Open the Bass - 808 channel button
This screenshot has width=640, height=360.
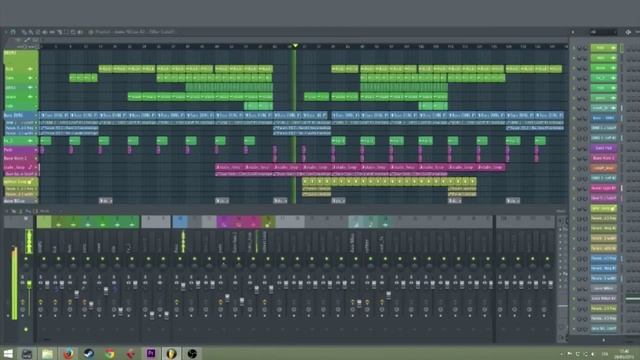coord(604,118)
